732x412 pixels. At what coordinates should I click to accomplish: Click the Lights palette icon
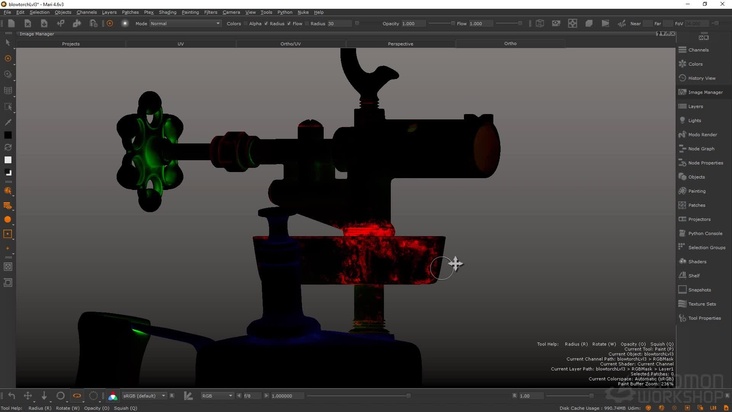[683, 120]
